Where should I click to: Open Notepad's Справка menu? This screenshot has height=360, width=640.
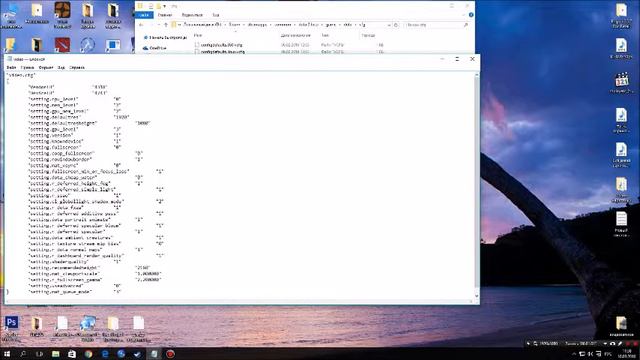point(77,67)
